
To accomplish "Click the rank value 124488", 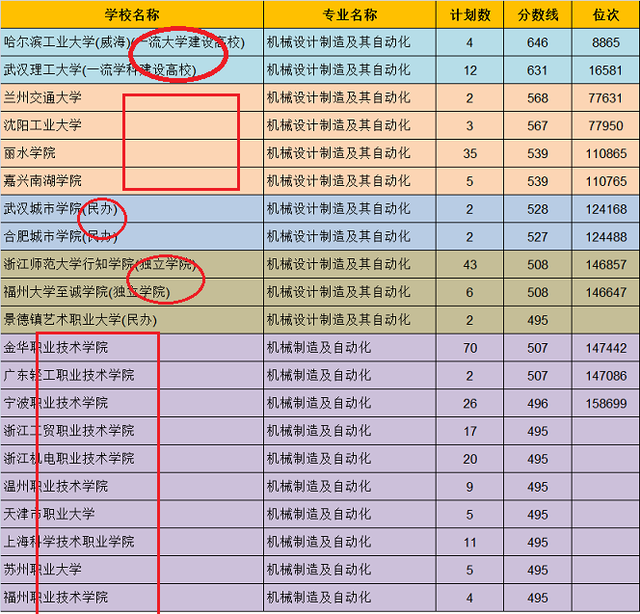I will [x=606, y=237].
